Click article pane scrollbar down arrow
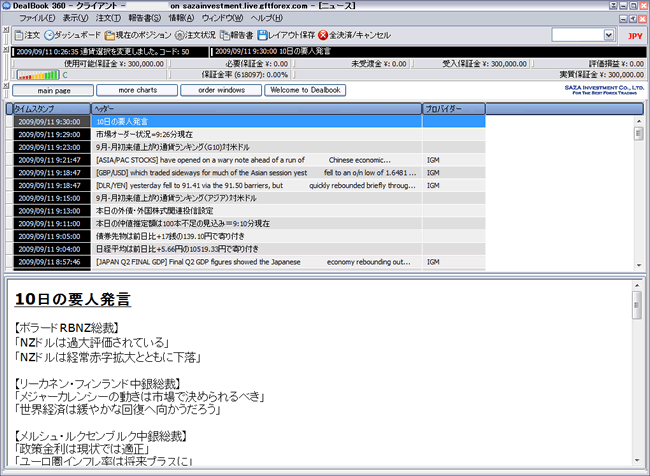This screenshot has height=476, width=650. 637,460
